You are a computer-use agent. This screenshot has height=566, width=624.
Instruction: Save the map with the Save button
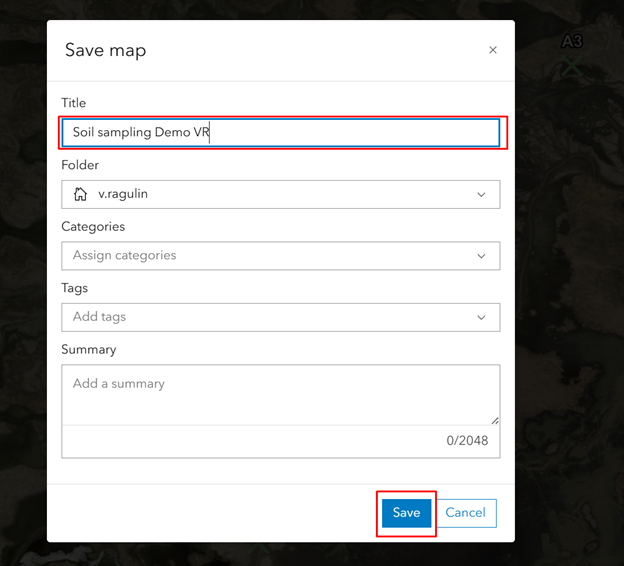click(x=406, y=513)
